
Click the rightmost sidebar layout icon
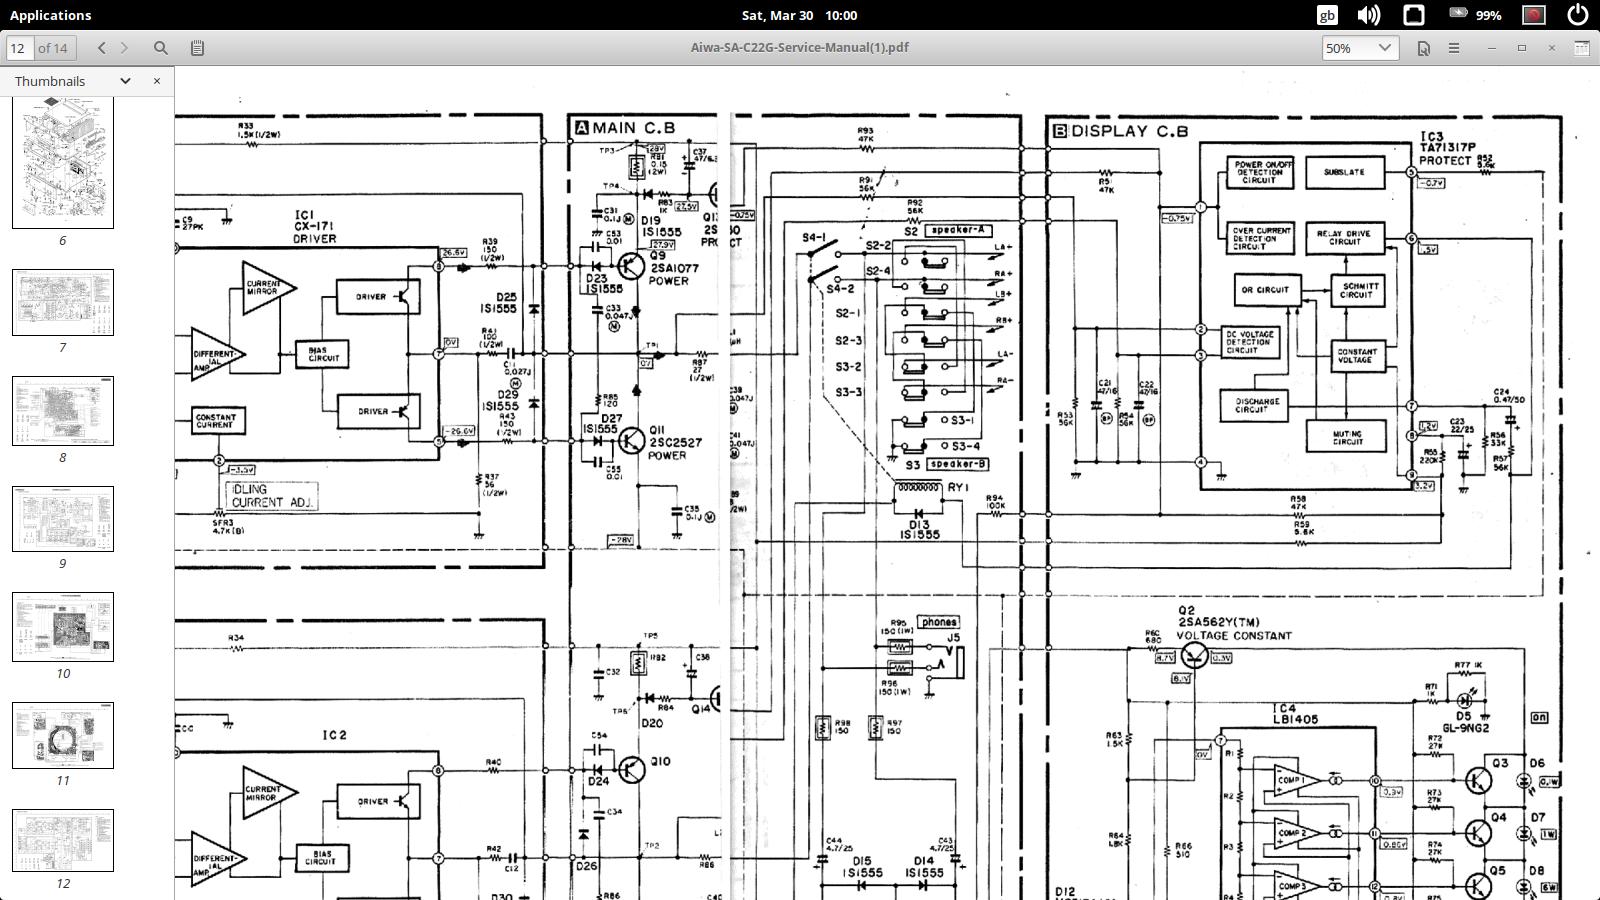click(x=1582, y=47)
